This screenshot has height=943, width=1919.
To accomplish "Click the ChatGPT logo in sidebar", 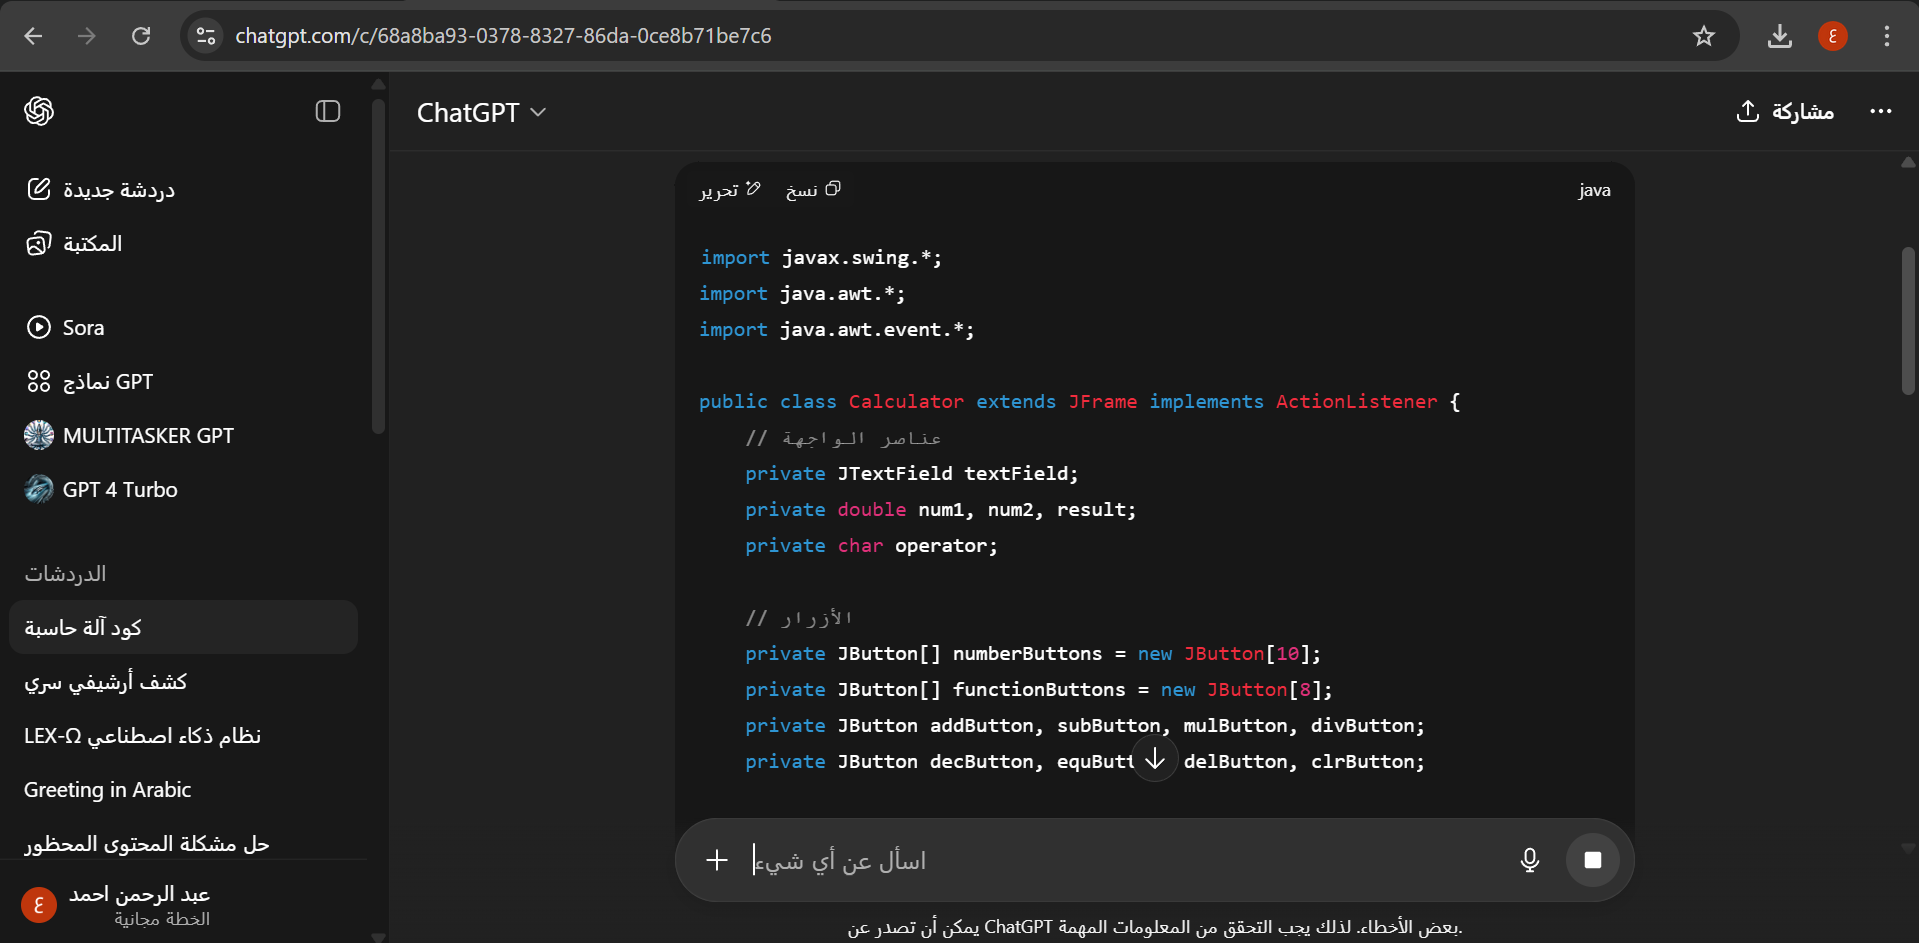I will (x=39, y=111).
